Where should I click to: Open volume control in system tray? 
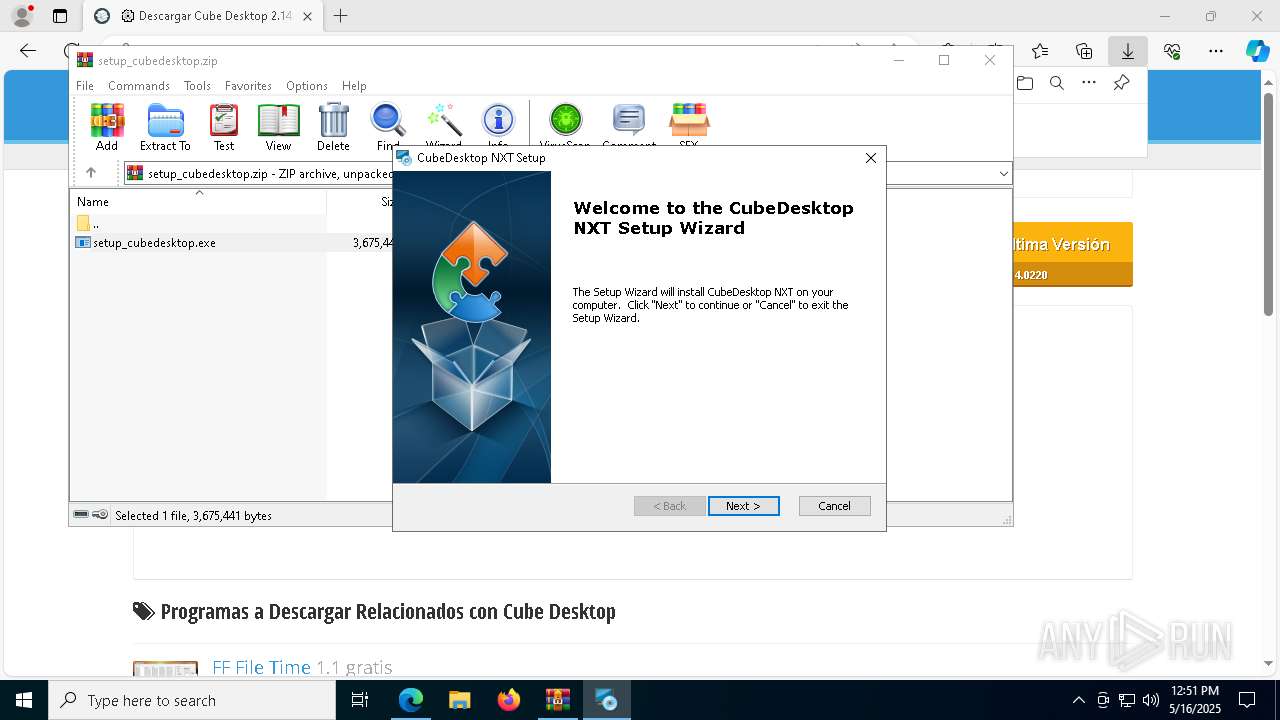coord(1151,700)
